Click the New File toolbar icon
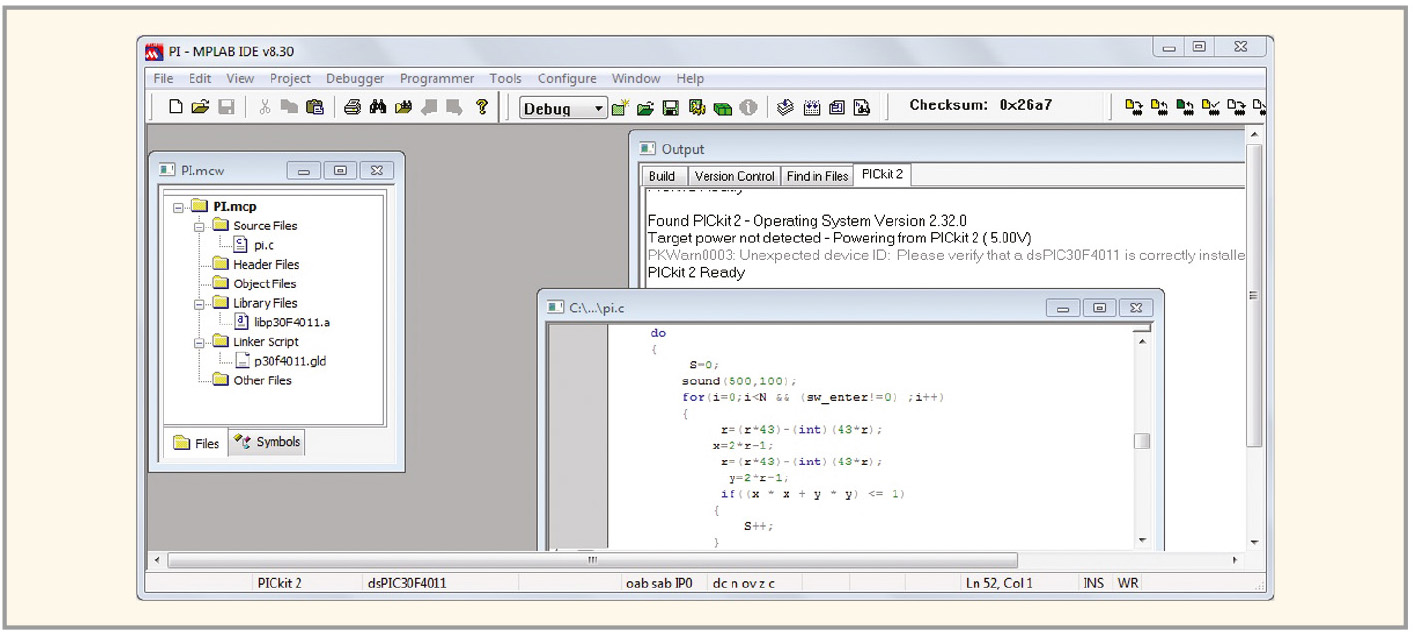Screen dimensions: 1413x632 [x=176, y=107]
